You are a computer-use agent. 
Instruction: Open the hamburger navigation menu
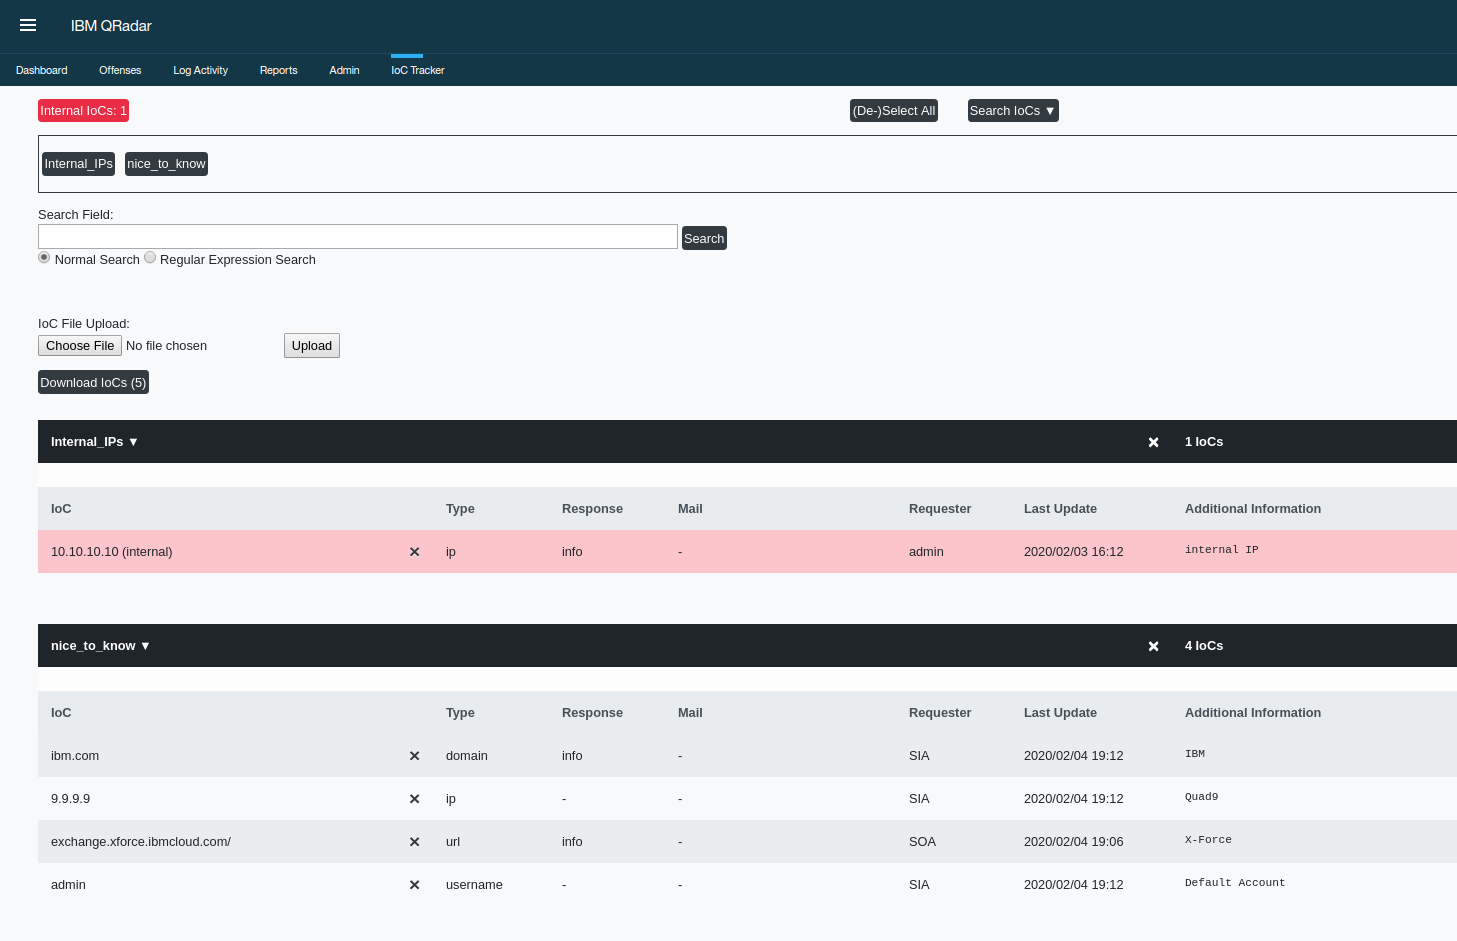[27, 25]
